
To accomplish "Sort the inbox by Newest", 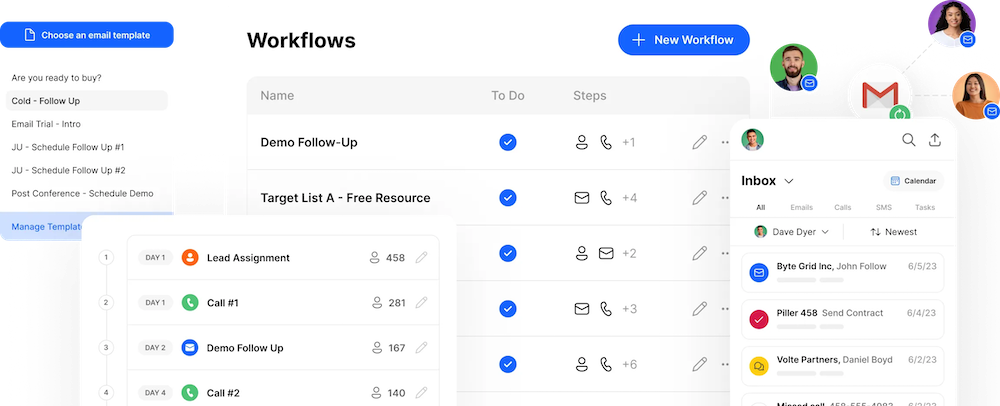I will click(893, 232).
